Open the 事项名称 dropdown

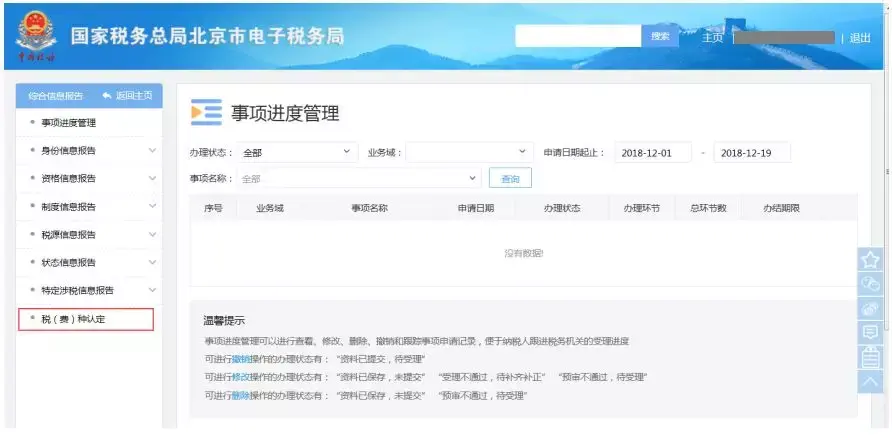click(359, 178)
